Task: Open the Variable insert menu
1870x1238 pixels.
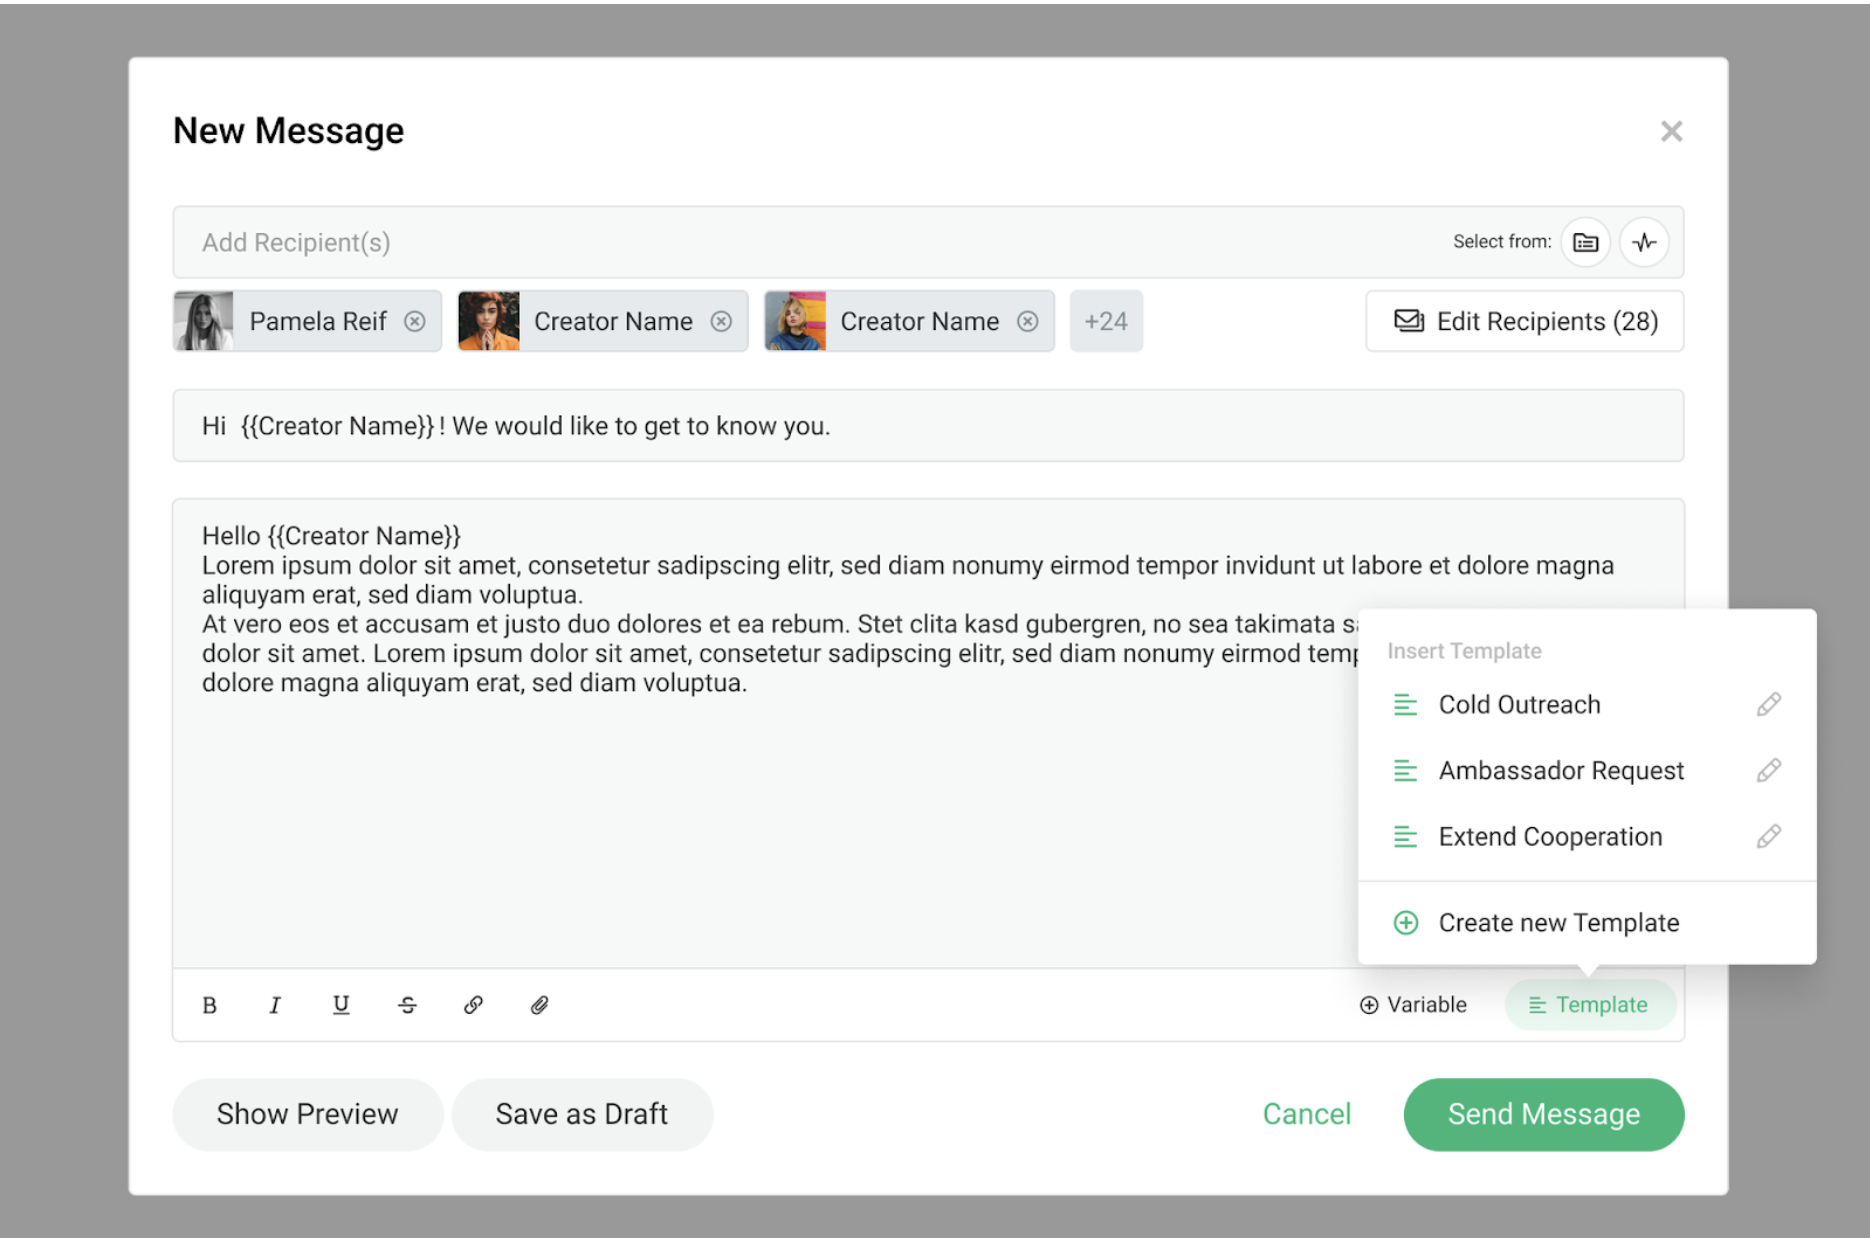Action: click(1412, 1005)
